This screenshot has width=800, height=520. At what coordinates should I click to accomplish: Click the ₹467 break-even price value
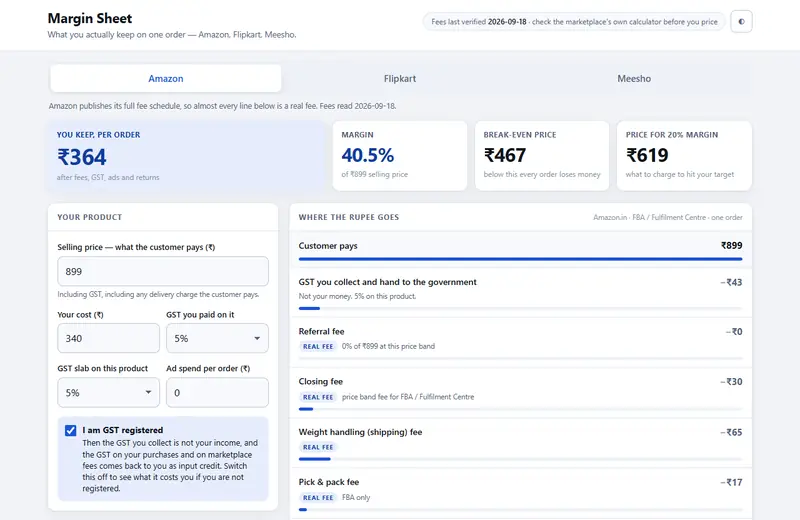click(x=505, y=155)
